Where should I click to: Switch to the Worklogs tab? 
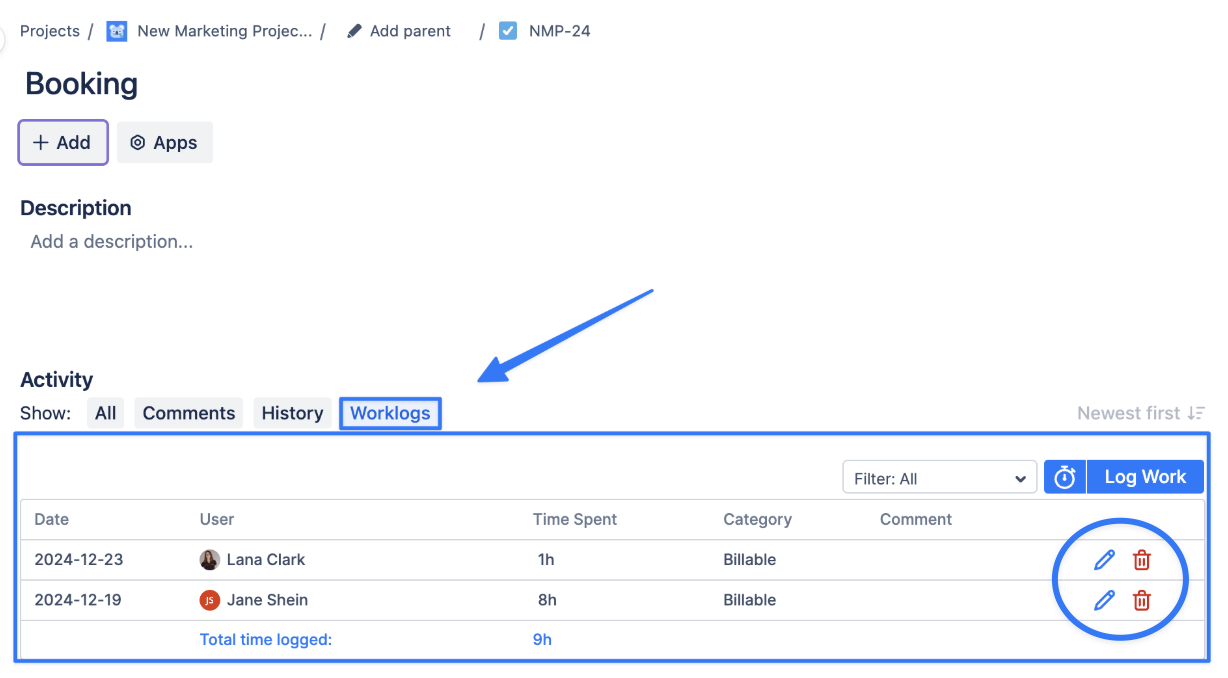click(390, 413)
